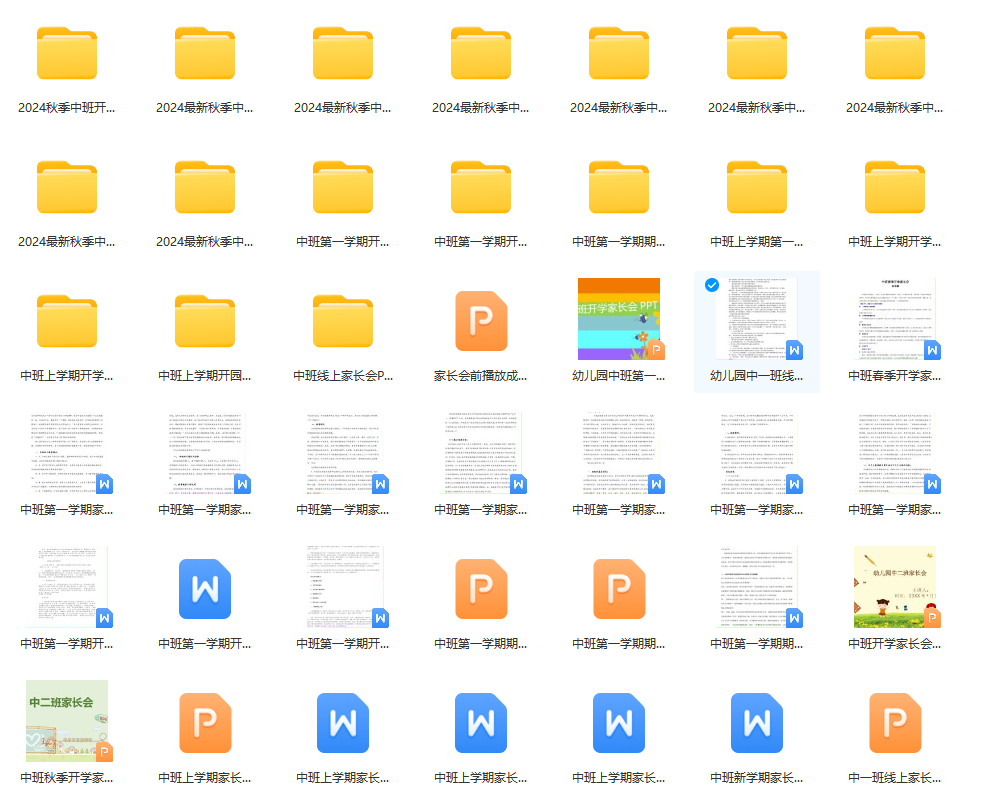Open the 中班线上家长会P folder
This screenshot has width=993, height=809.
click(x=342, y=320)
